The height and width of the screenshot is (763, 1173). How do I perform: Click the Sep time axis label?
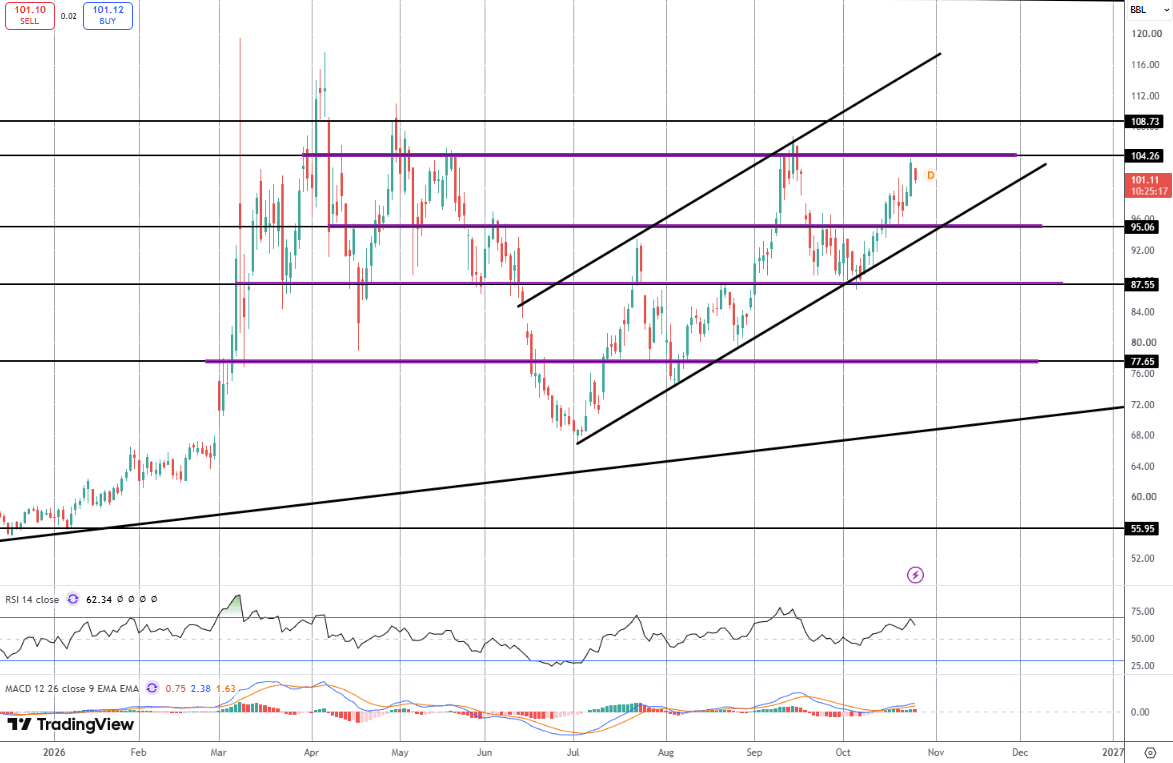click(x=754, y=752)
